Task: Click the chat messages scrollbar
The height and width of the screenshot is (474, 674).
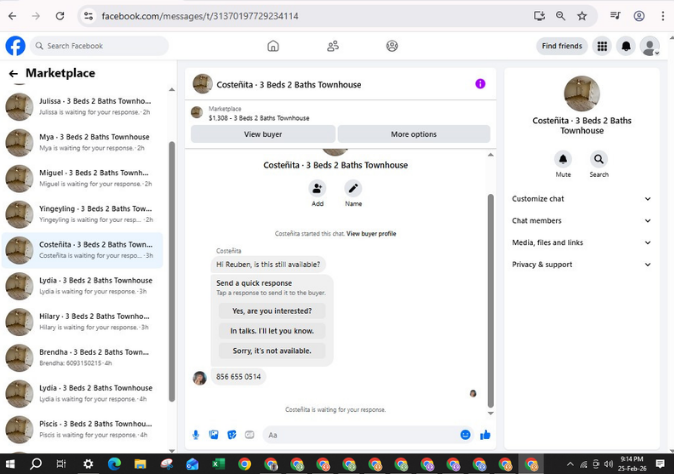Action: tap(490, 301)
